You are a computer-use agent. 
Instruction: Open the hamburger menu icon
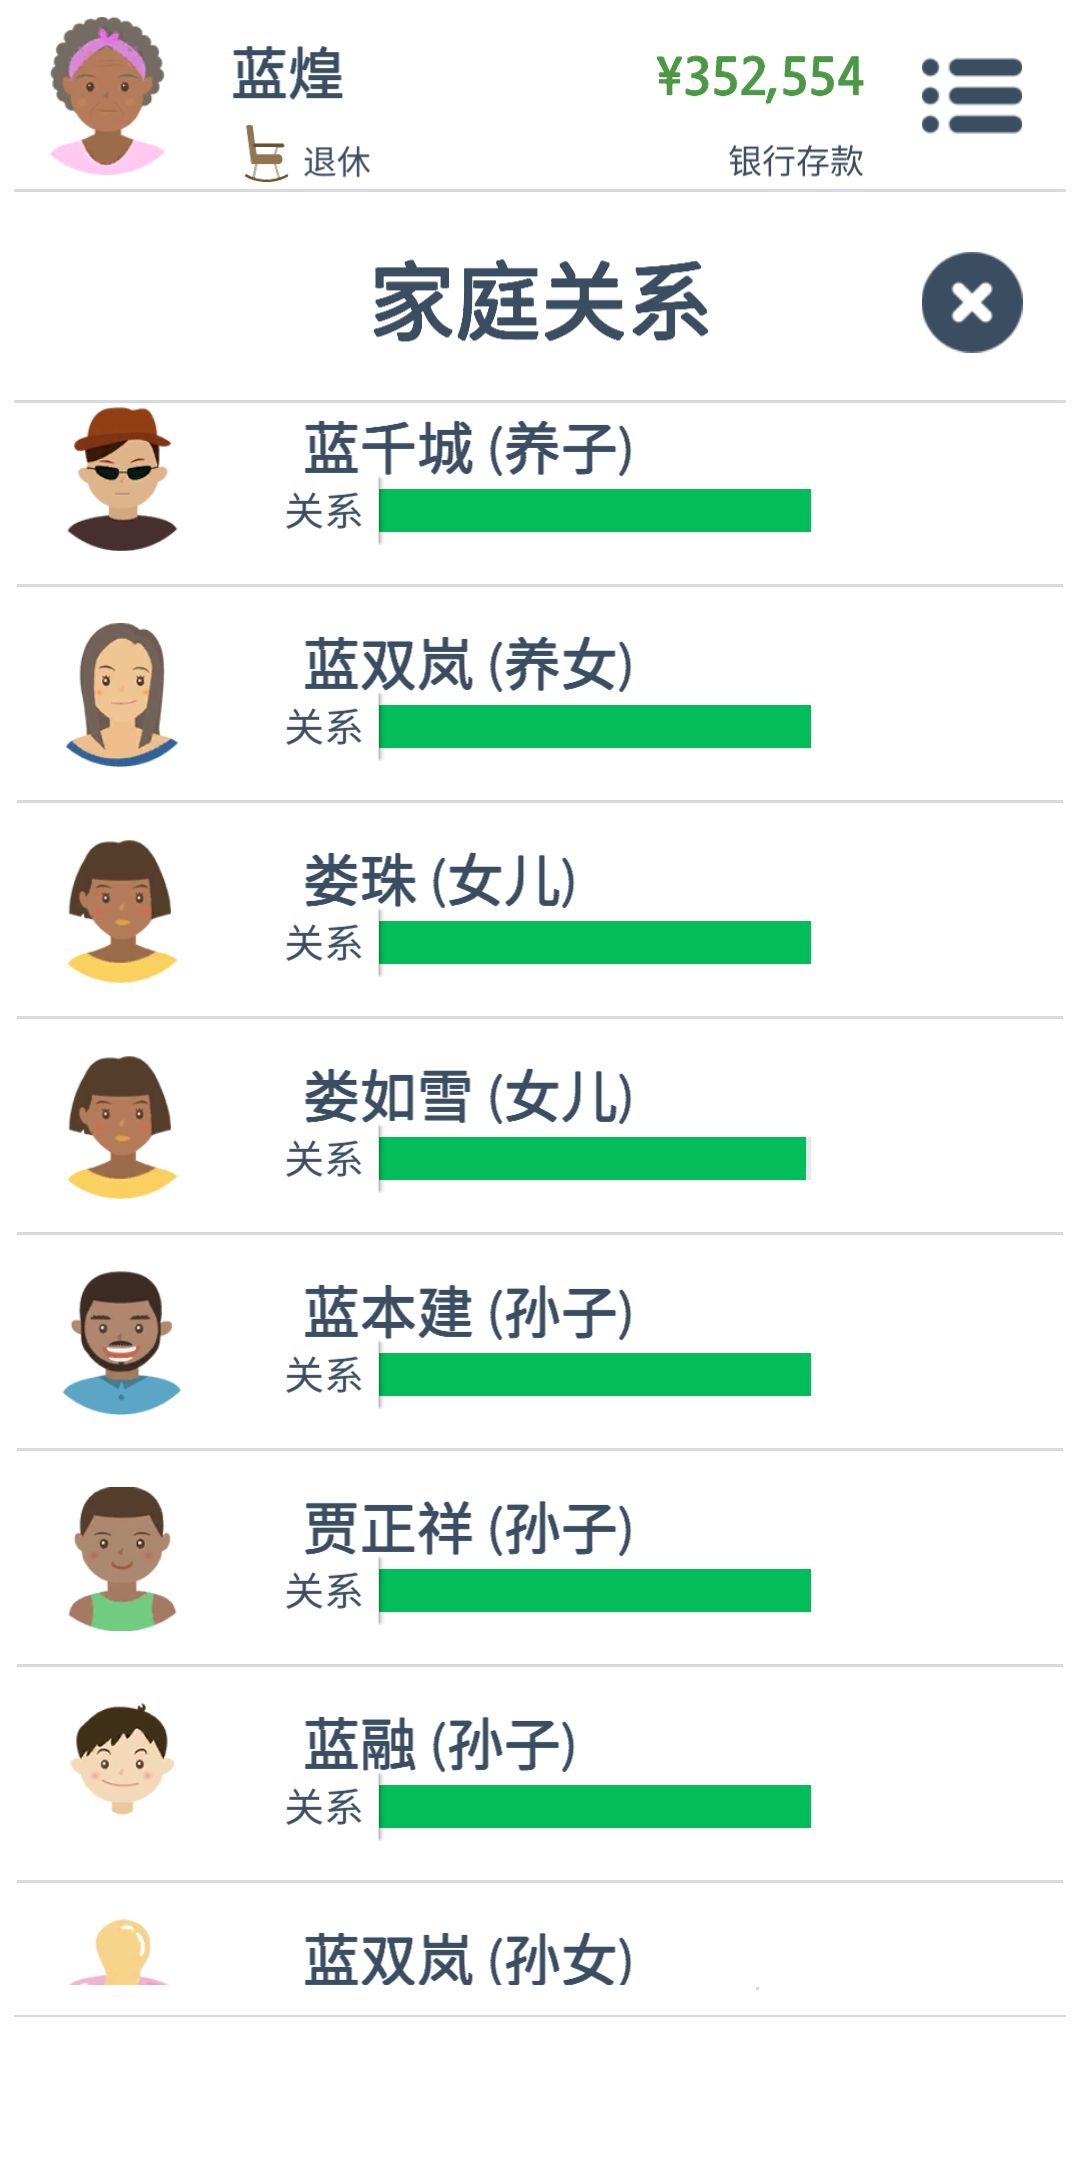click(x=972, y=95)
